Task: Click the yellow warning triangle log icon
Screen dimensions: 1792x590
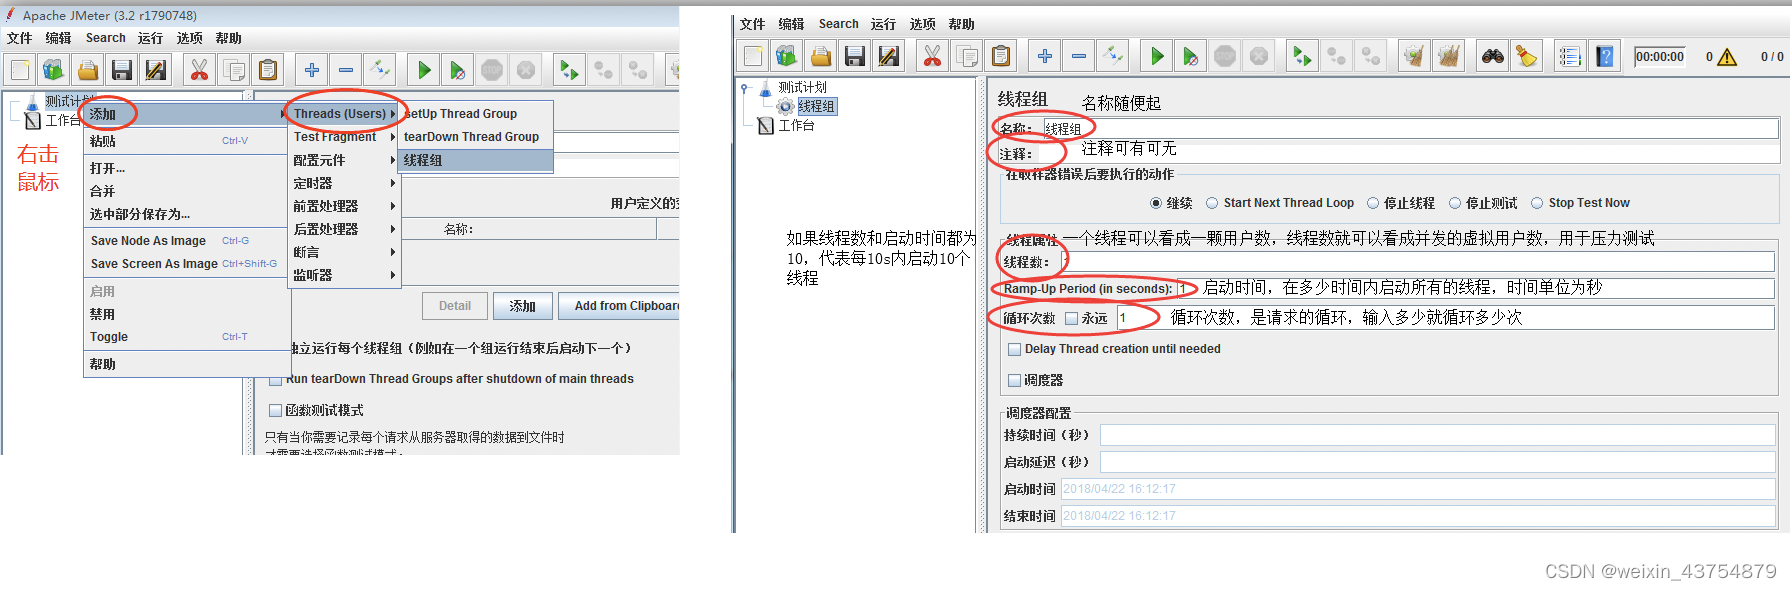Action: click(x=1727, y=57)
